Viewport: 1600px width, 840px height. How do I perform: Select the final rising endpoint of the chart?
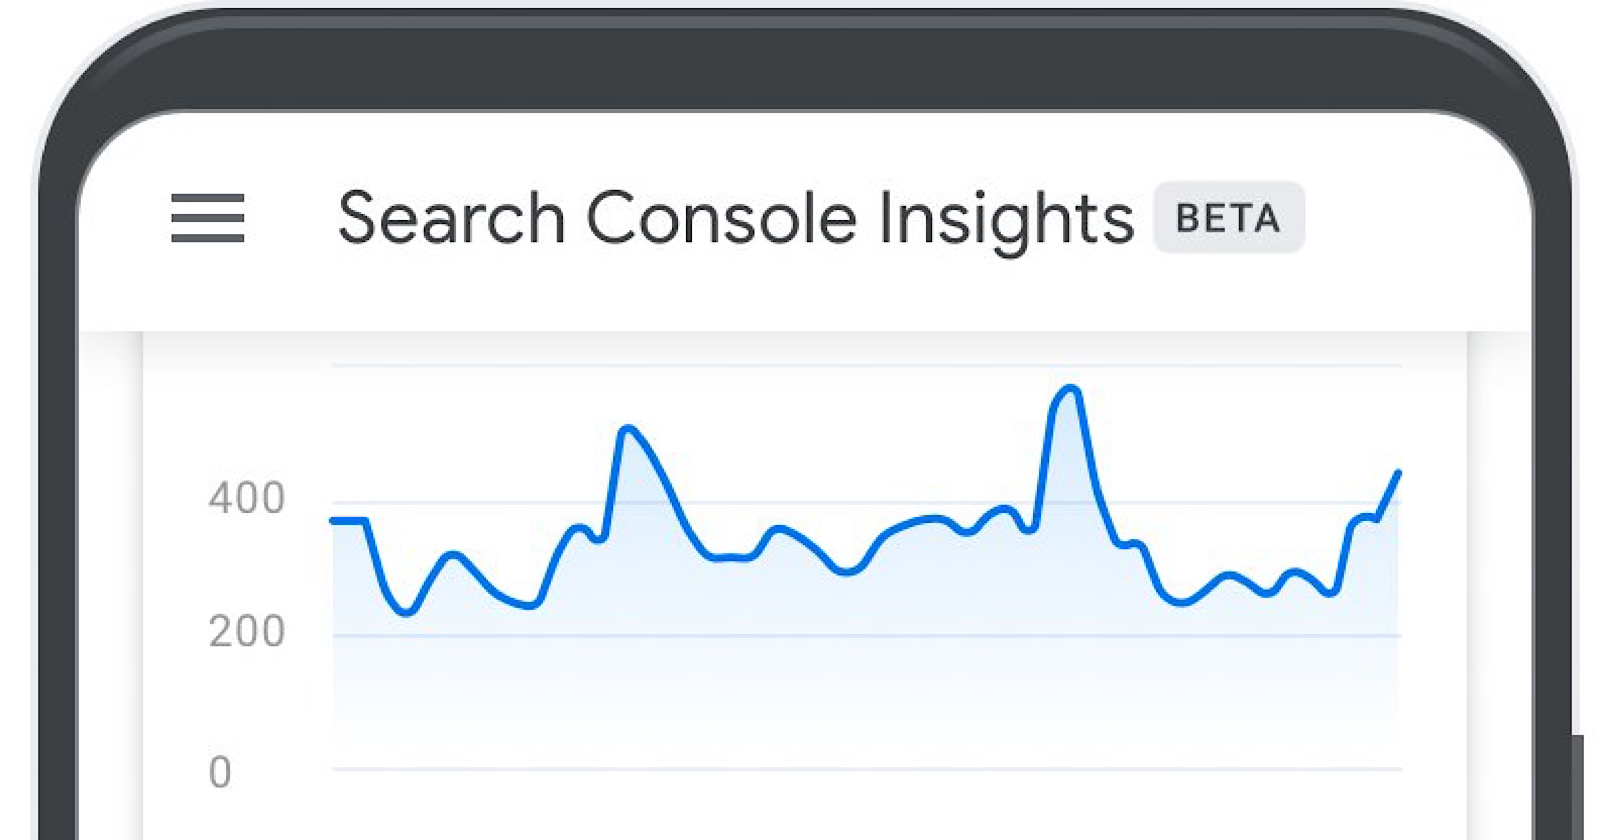tap(1398, 472)
